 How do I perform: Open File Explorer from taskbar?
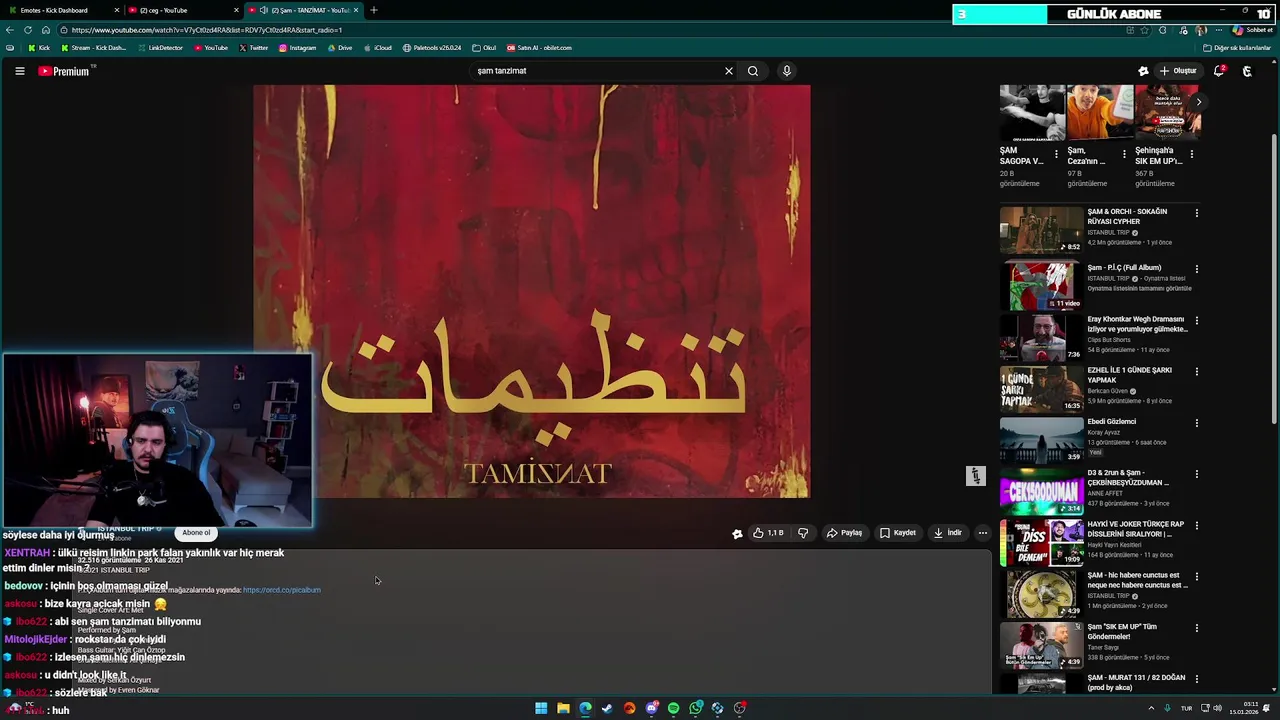[563, 708]
